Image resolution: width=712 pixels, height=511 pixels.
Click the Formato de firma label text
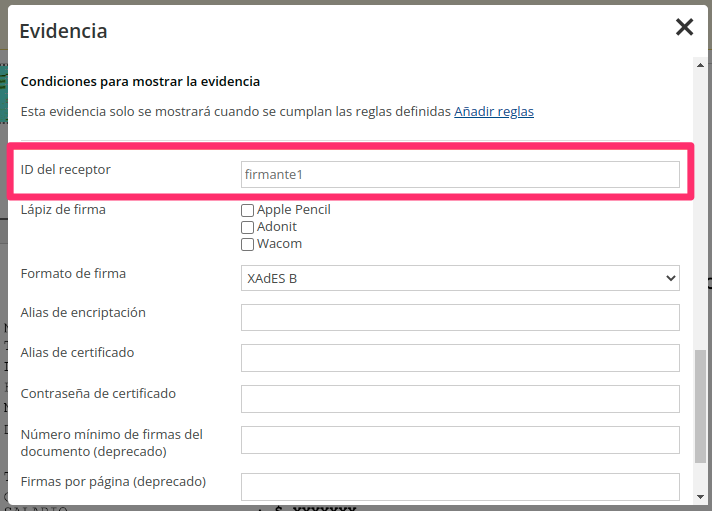click(73, 274)
